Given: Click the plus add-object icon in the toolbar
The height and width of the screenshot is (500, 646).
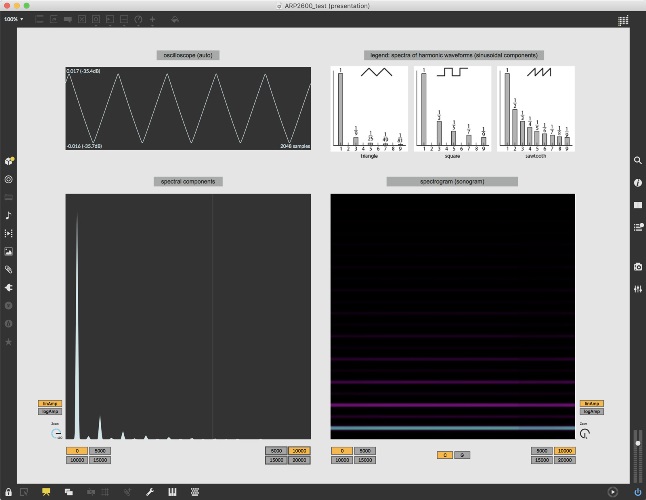Looking at the screenshot, I should tap(152, 19).
